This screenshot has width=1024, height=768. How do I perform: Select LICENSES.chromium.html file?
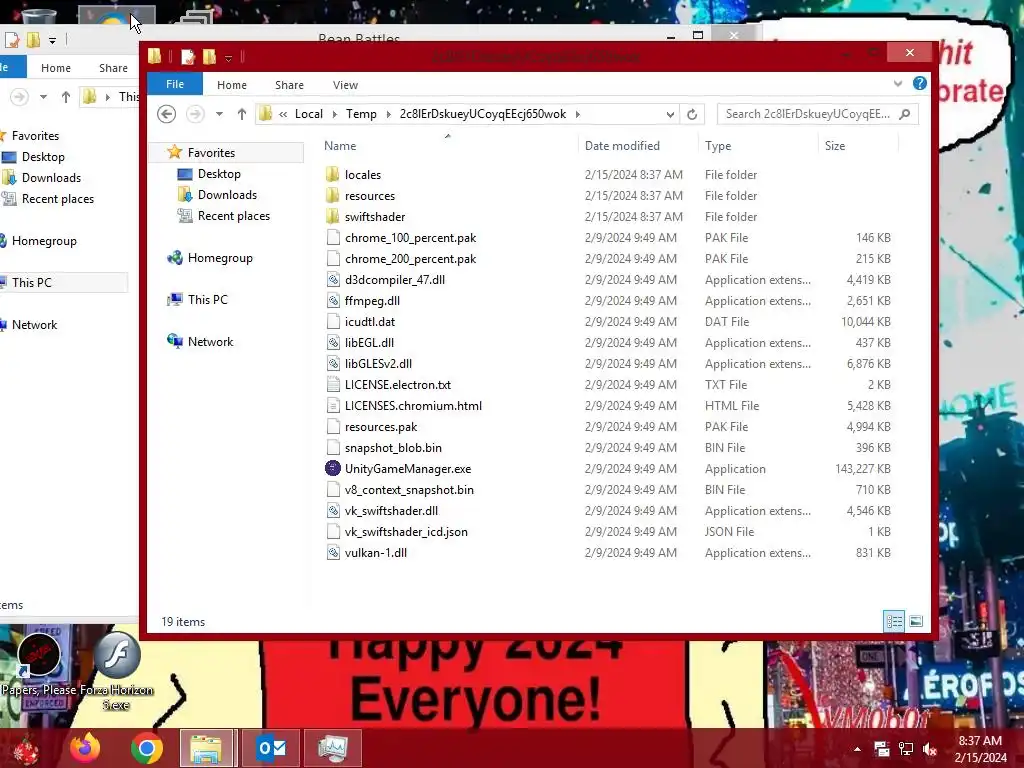coord(607,406)
